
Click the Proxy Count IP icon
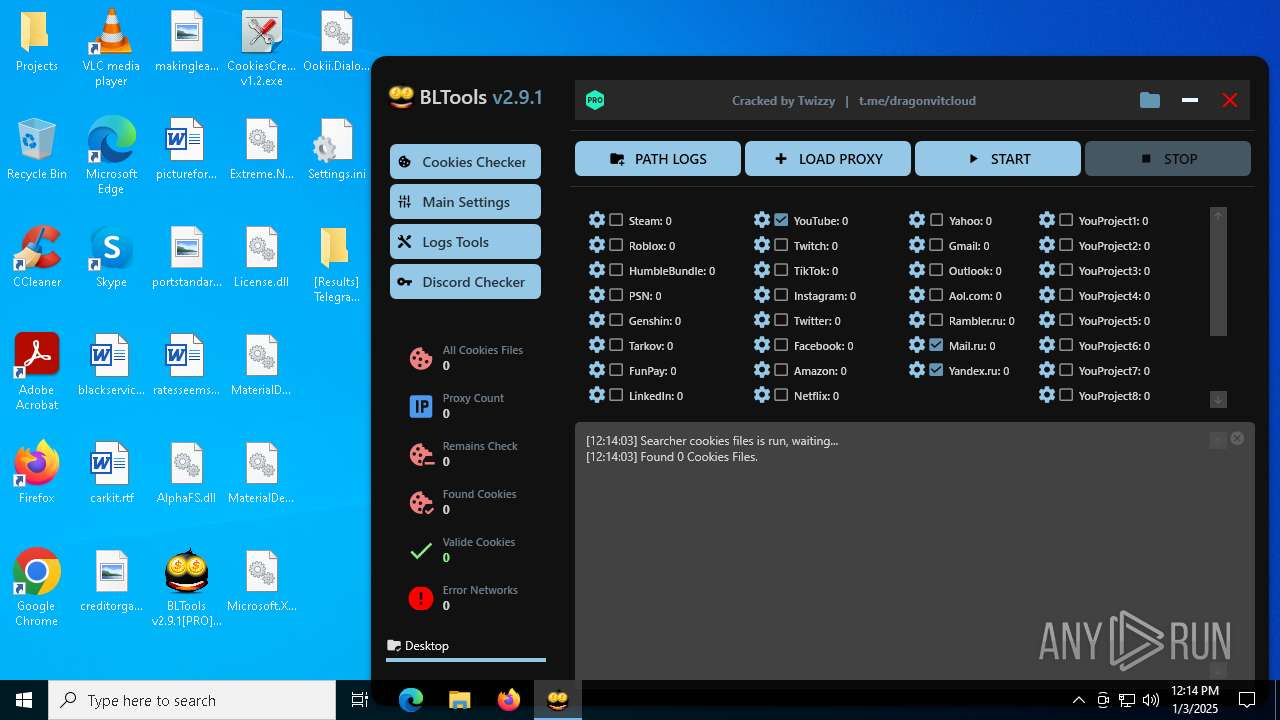[421, 406]
